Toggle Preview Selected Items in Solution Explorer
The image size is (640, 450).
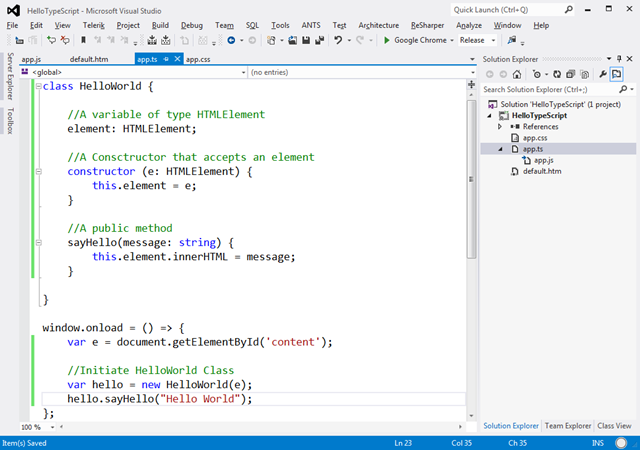click(616, 74)
